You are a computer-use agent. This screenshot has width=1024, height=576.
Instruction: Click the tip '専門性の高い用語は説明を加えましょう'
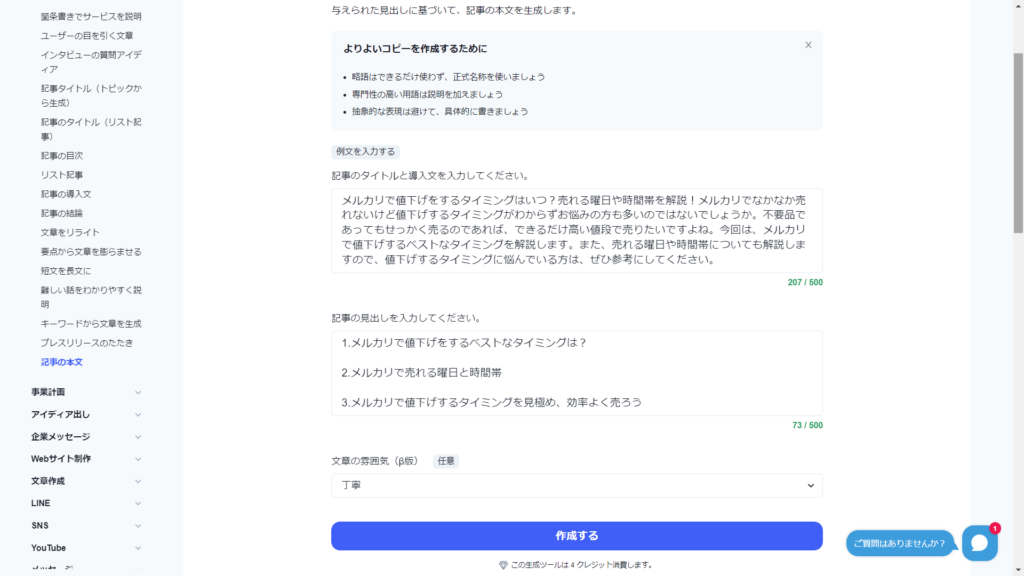pyautogui.click(x=427, y=94)
